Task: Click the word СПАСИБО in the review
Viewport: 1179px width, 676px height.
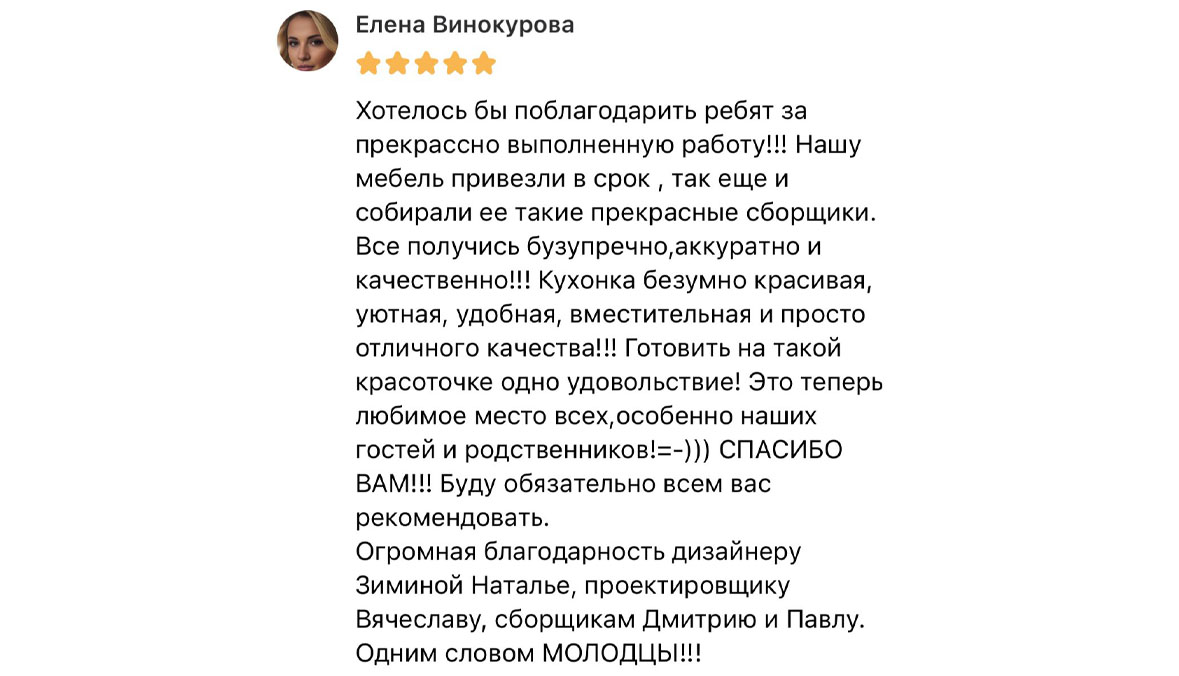Action: coord(780,450)
